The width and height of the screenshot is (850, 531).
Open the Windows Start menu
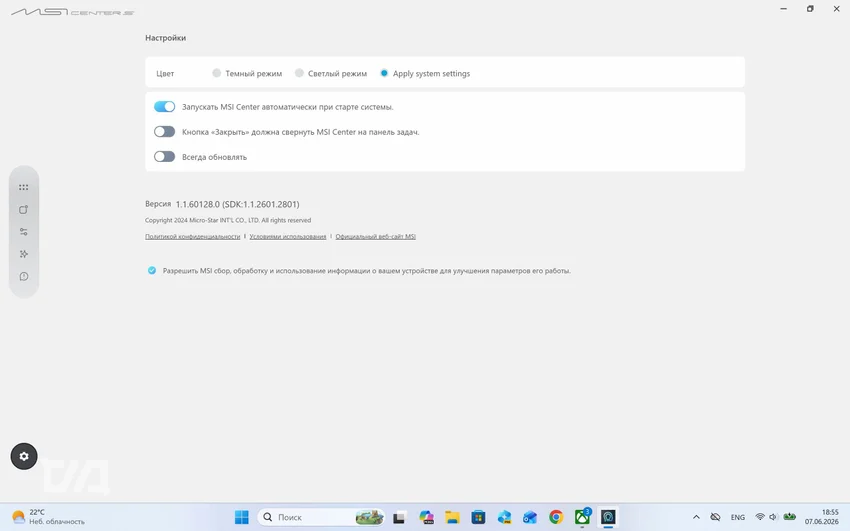click(242, 517)
